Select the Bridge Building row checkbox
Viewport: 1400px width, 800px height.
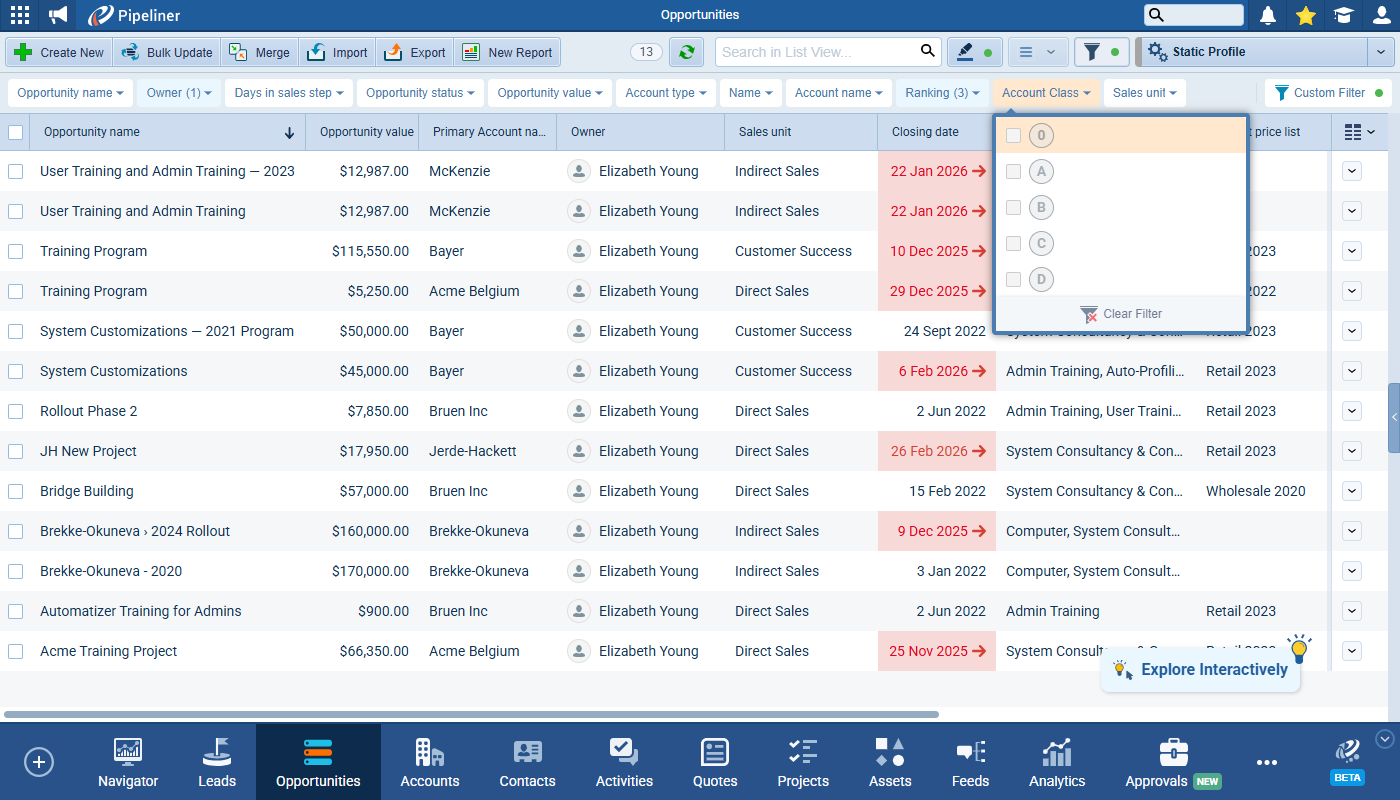tap(16, 491)
